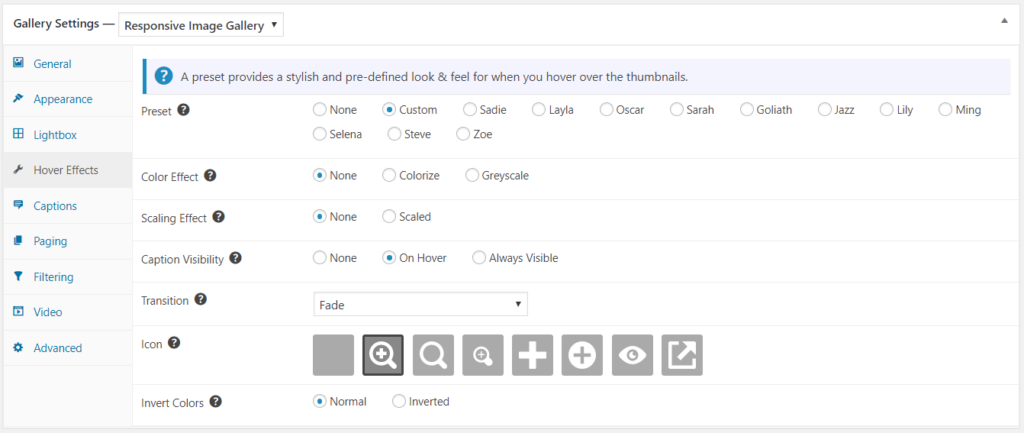1024x433 pixels.
Task: Set Caption Visibility to On Hover
Action: tap(389, 257)
